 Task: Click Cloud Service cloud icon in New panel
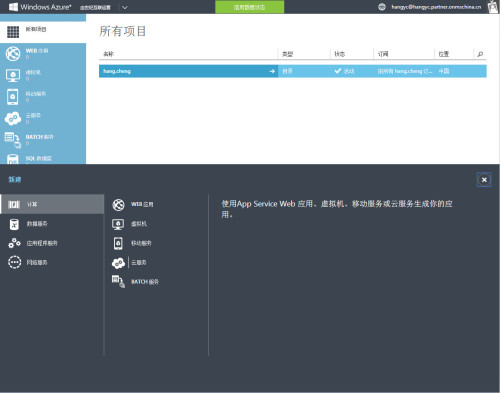coord(118,263)
